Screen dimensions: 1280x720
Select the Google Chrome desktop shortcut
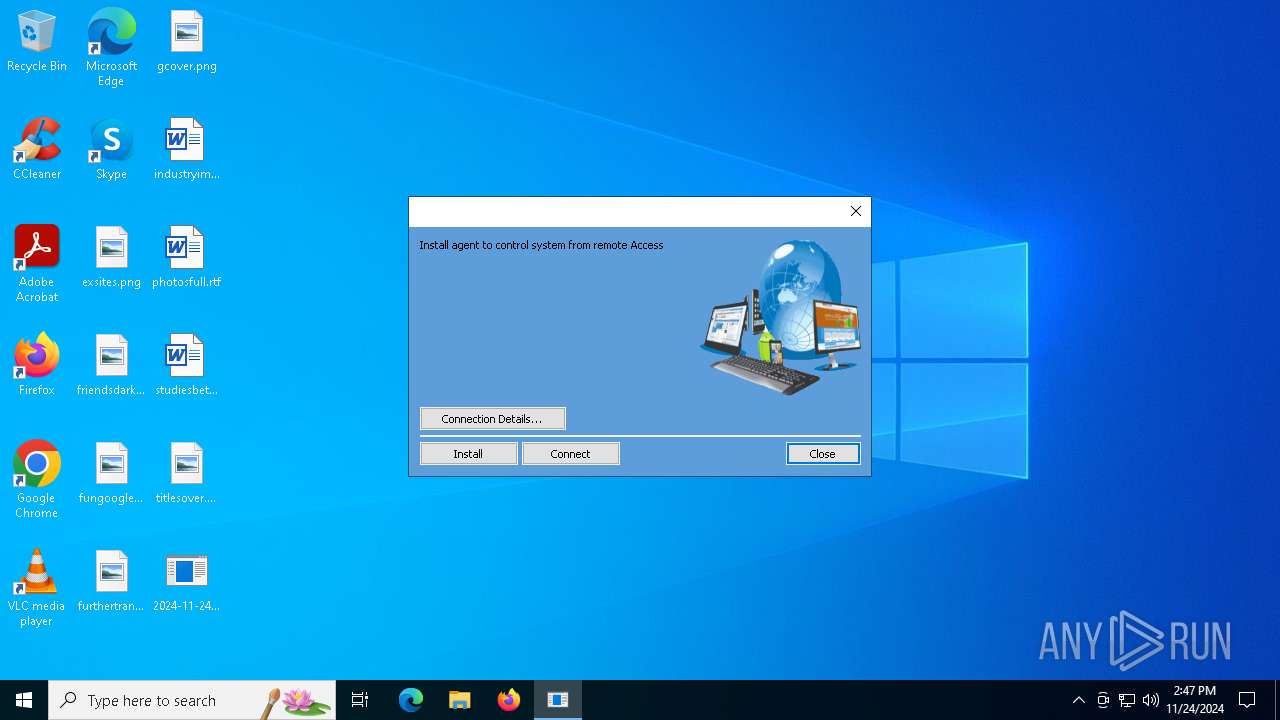pos(37,480)
